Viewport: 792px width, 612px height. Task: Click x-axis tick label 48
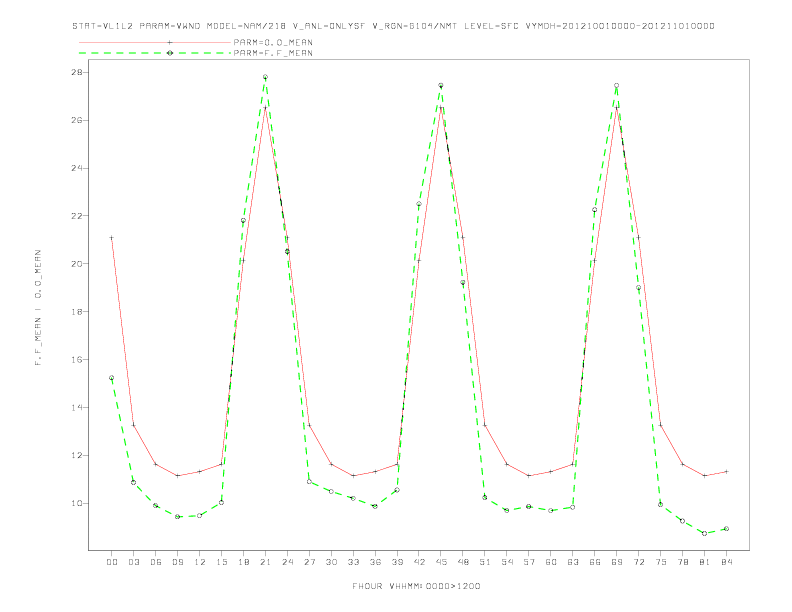463,562
